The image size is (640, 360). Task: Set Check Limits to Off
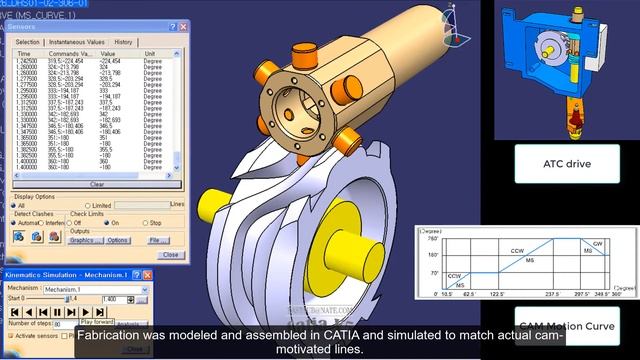(69, 223)
